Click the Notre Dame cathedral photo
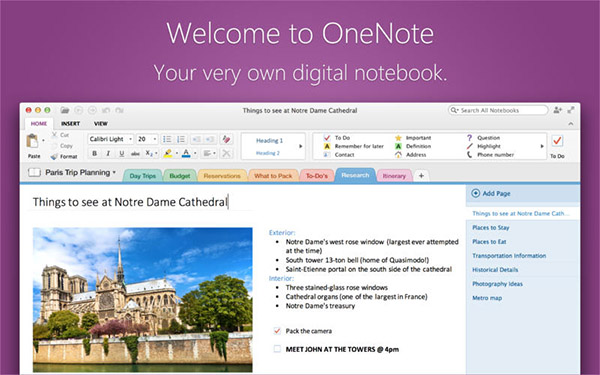Viewport: 600px width, 375px height. (143, 300)
